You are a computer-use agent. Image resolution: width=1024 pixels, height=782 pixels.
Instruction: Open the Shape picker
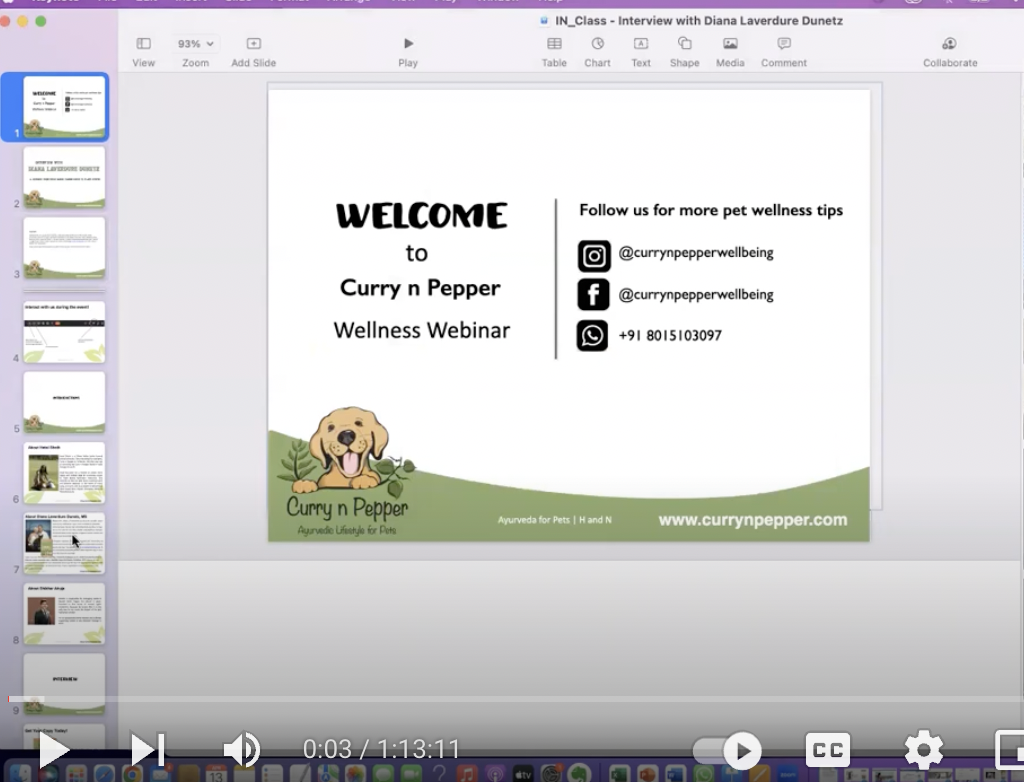(684, 44)
